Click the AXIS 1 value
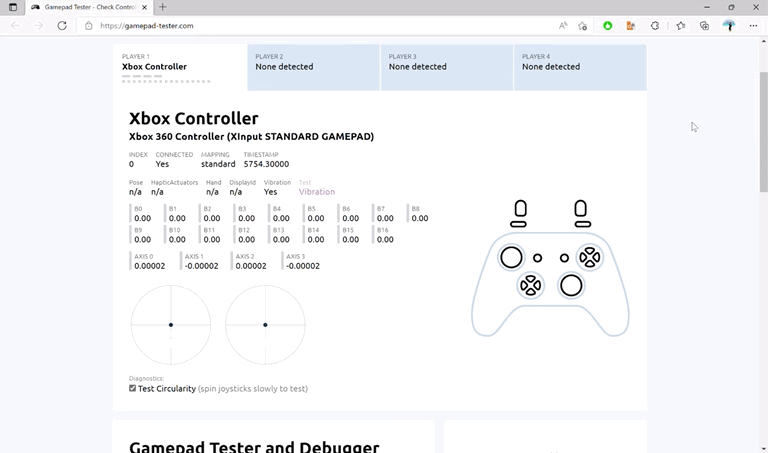The width and height of the screenshot is (768, 453). 201,266
